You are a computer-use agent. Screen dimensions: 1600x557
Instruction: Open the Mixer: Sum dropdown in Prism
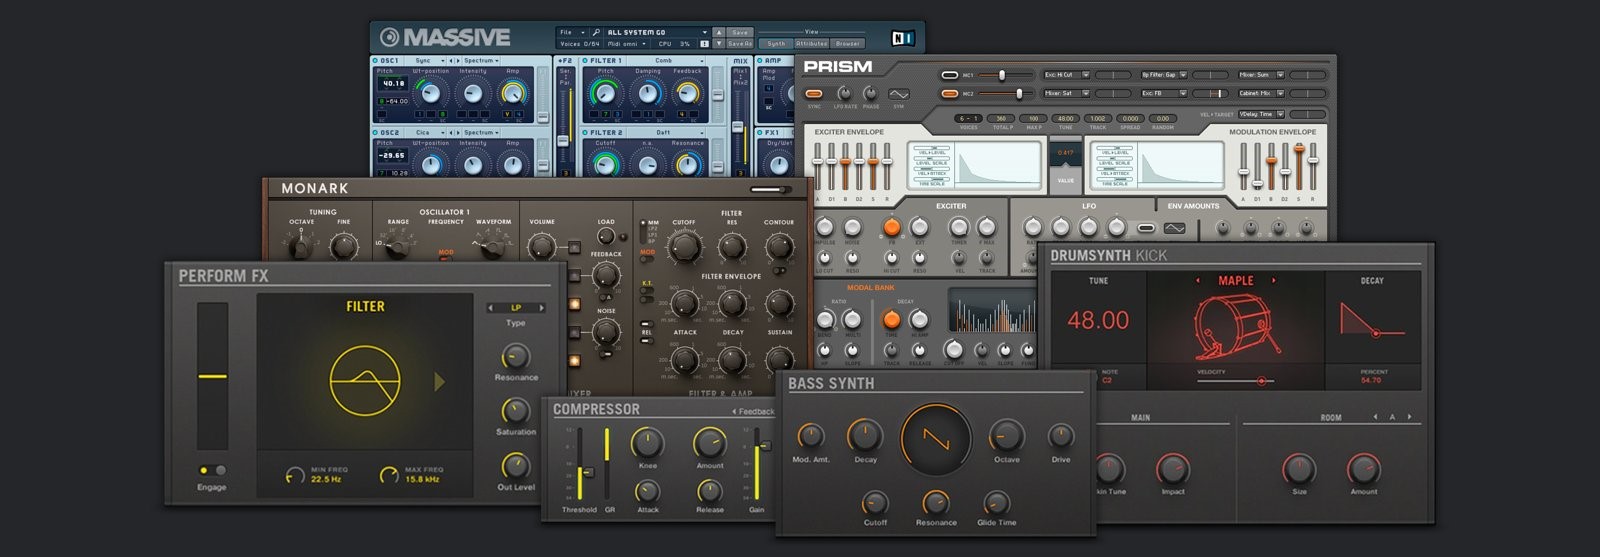[x=1262, y=75]
